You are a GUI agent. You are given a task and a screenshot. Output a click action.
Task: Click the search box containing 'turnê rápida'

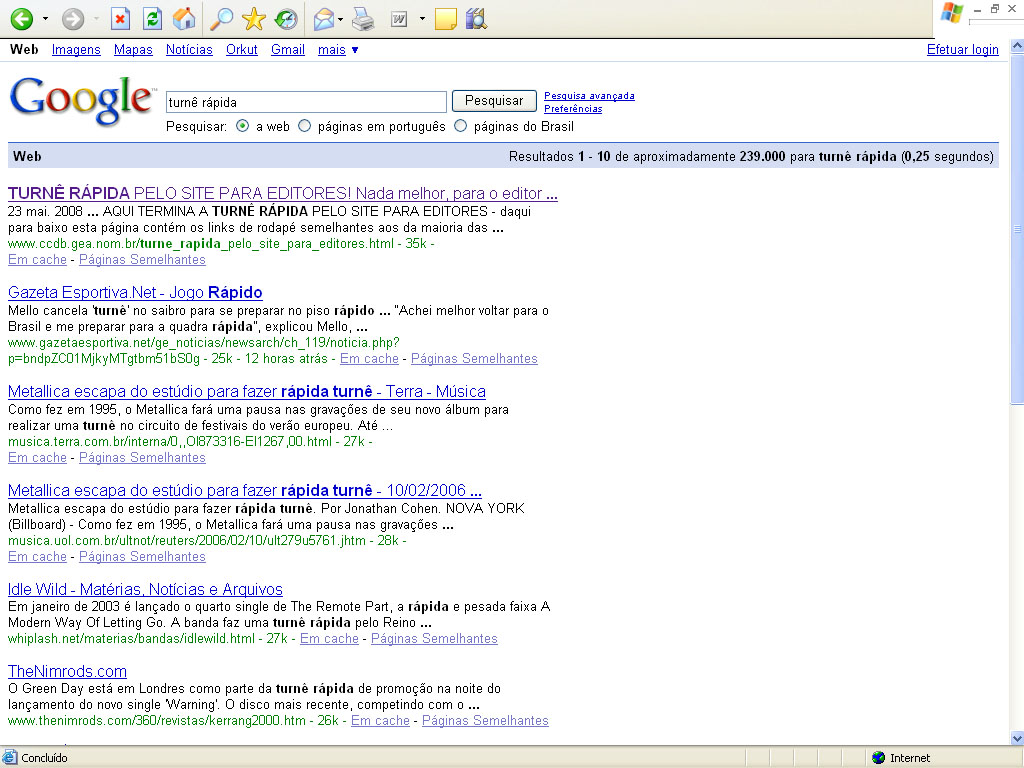(x=305, y=102)
